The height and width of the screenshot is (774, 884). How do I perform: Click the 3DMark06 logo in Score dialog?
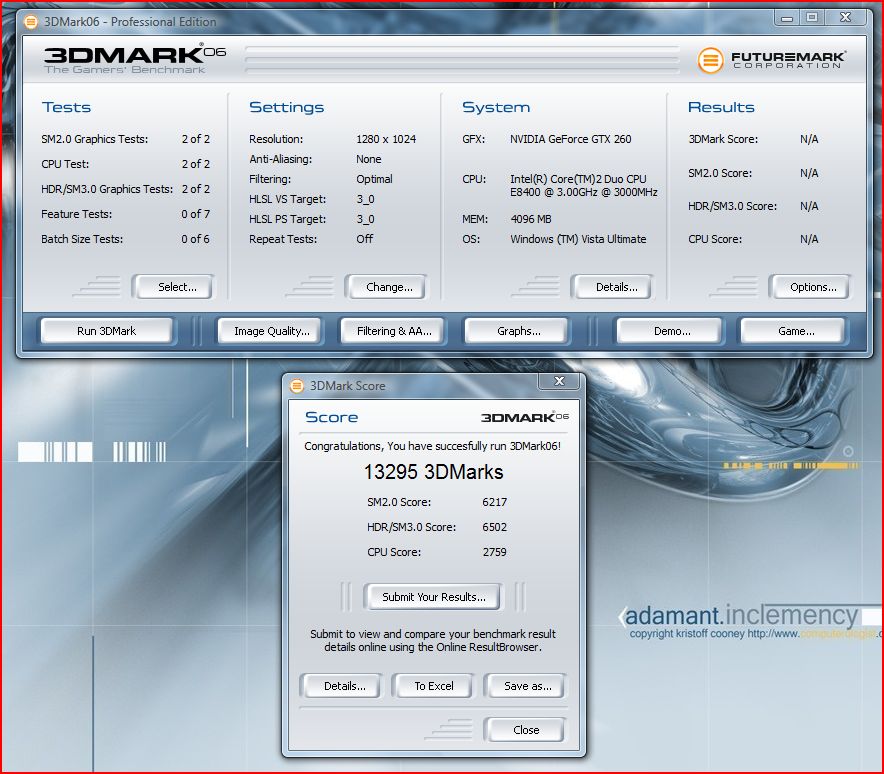click(x=525, y=417)
